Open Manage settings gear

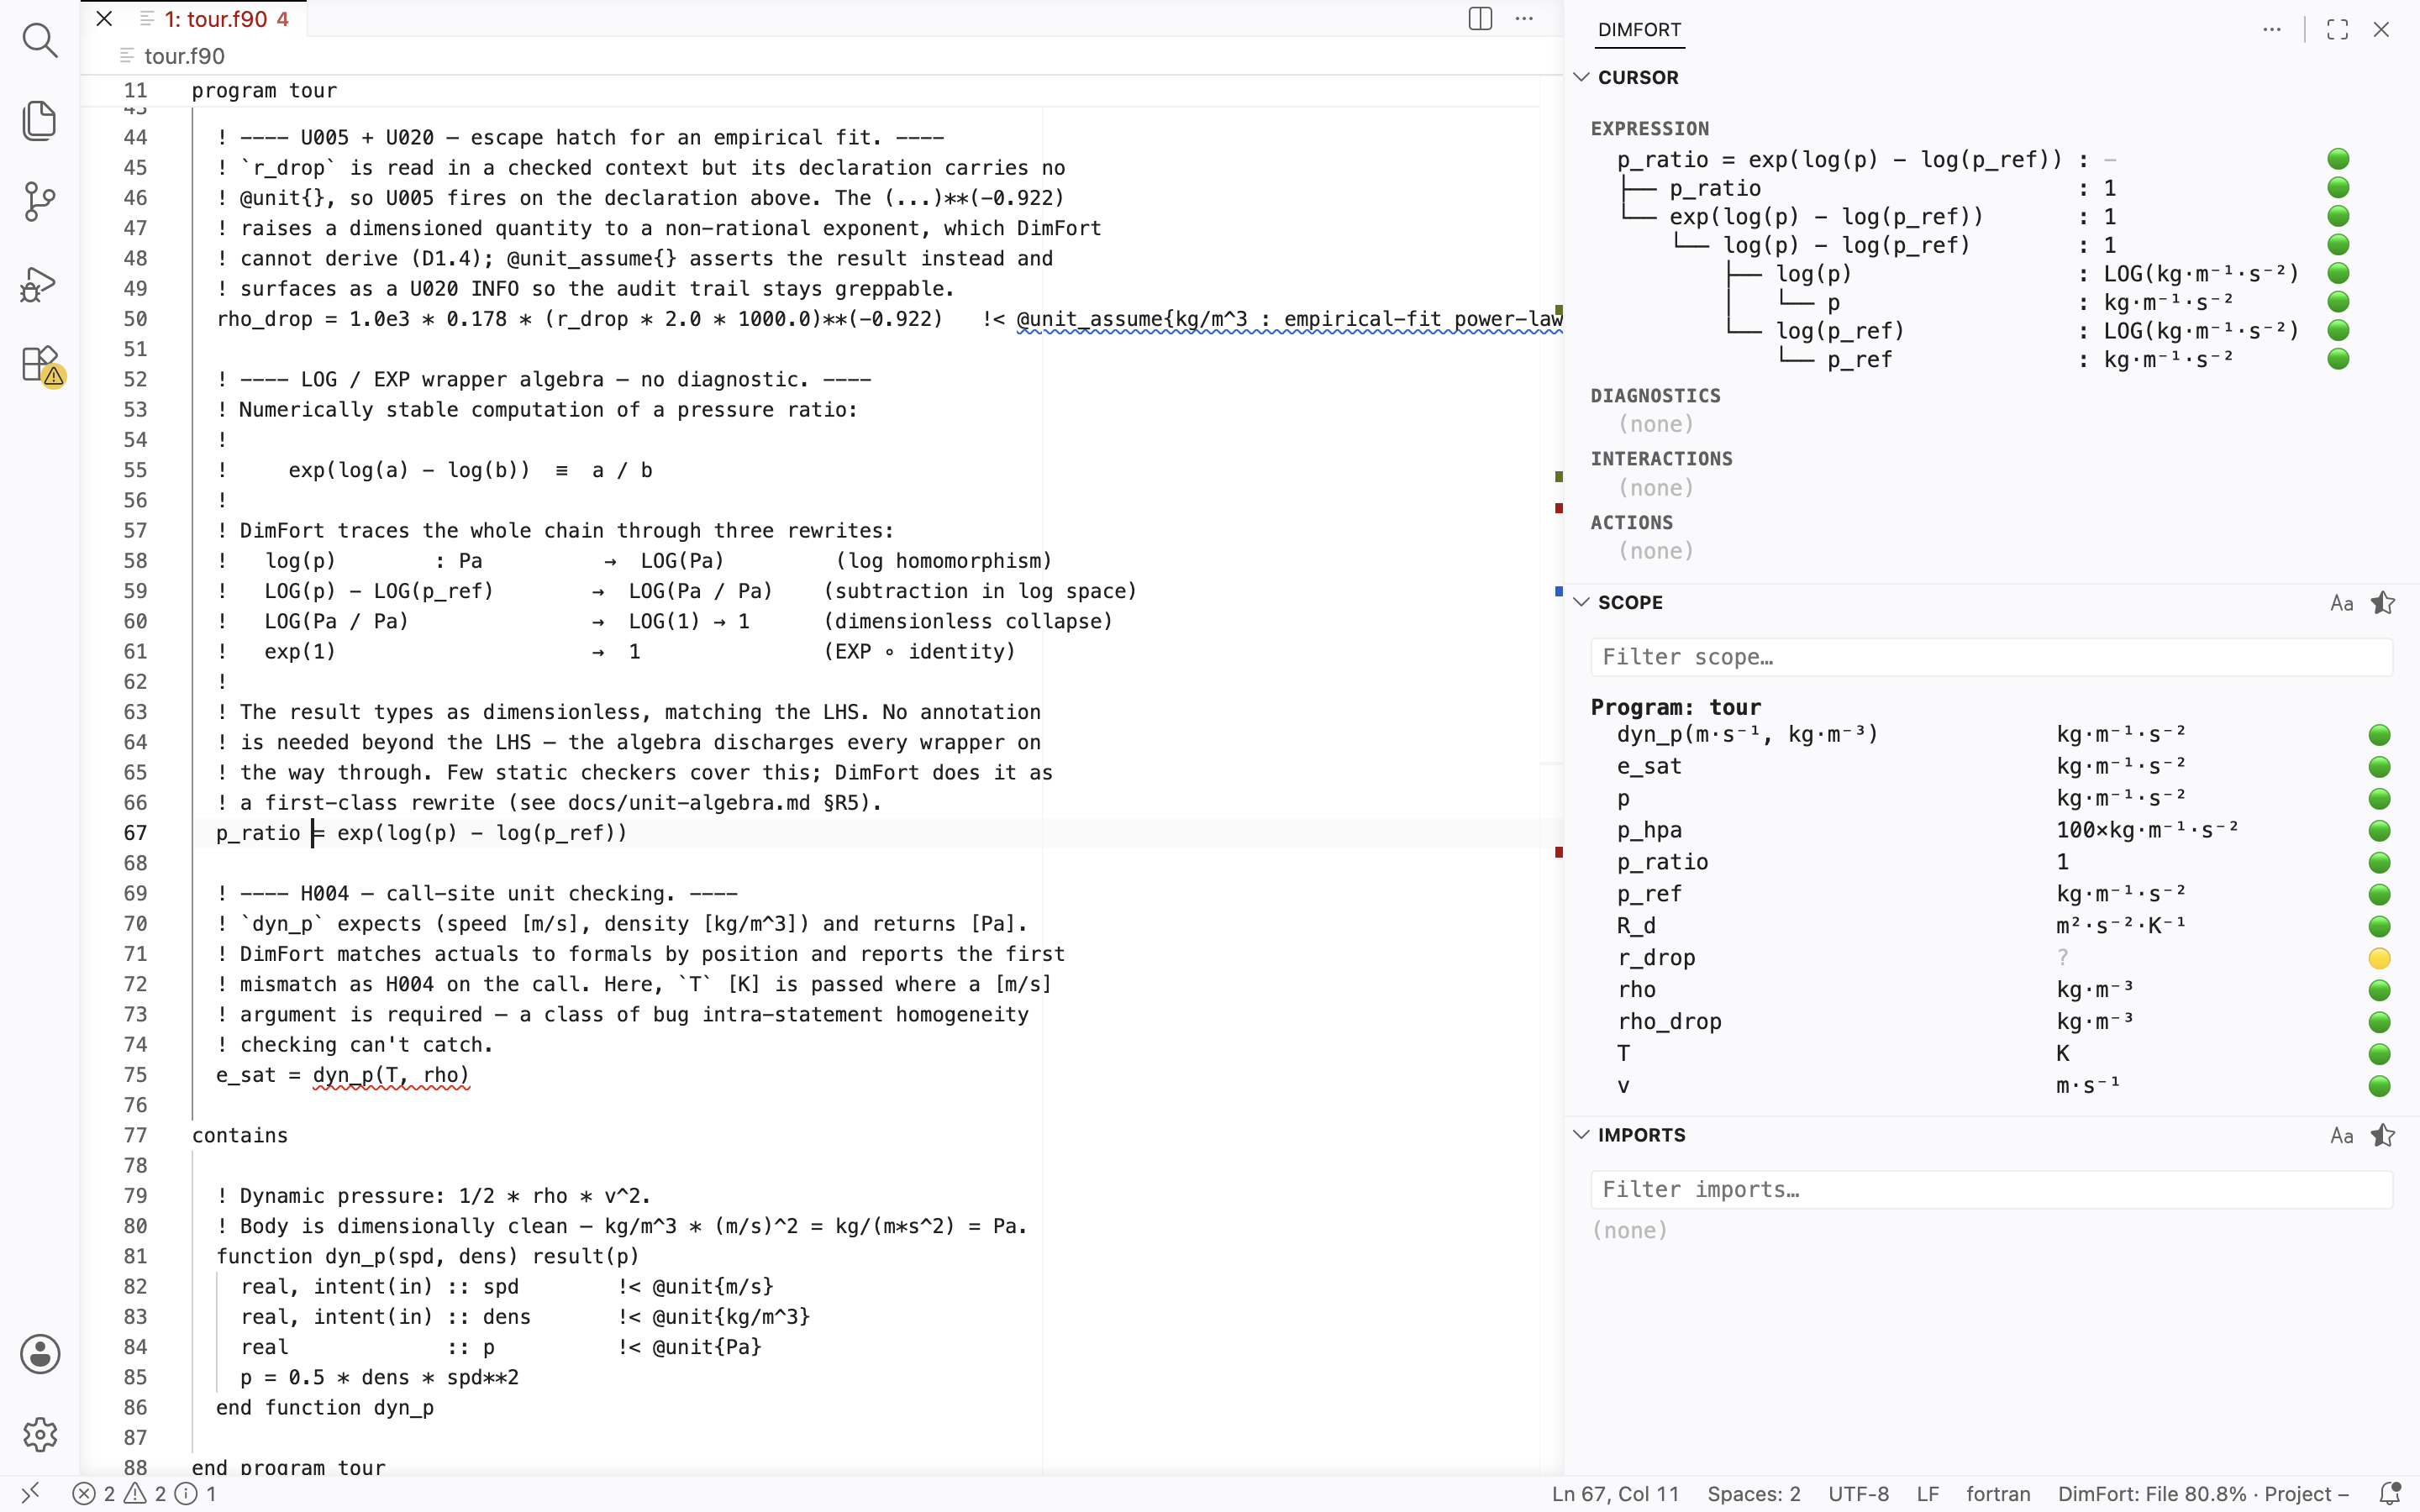(x=40, y=1434)
